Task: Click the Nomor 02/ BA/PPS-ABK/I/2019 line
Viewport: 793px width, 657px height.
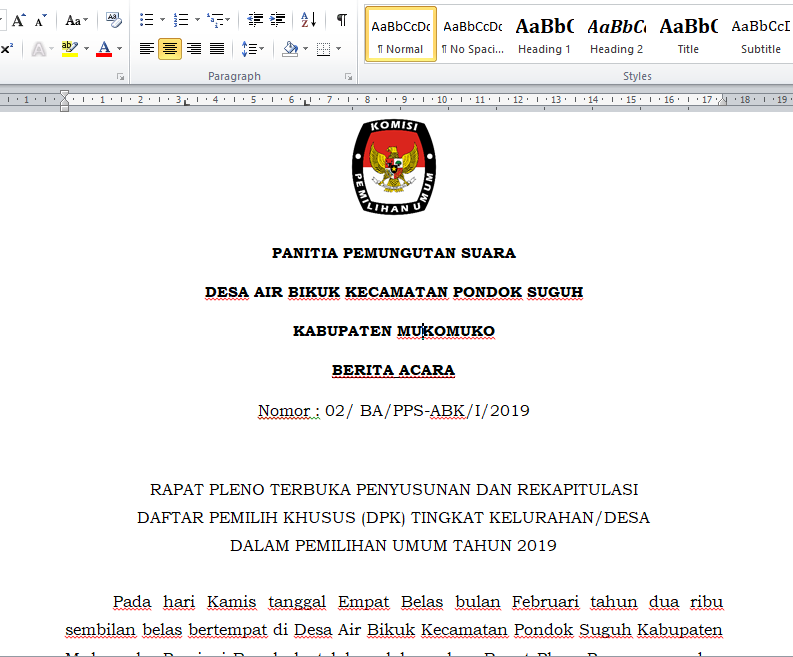Action: coord(394,410)
